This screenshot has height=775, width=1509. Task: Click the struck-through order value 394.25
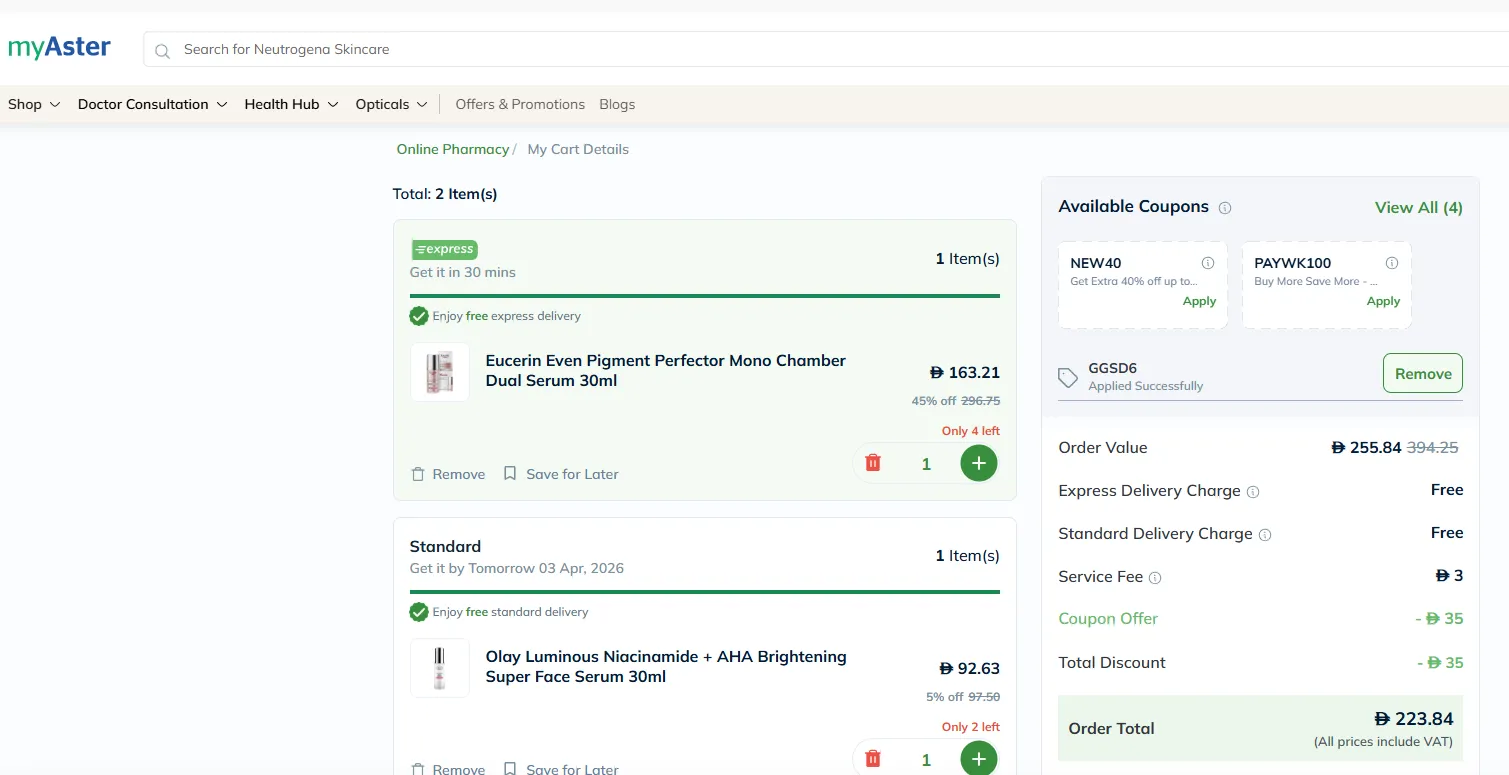point(1433,447)
